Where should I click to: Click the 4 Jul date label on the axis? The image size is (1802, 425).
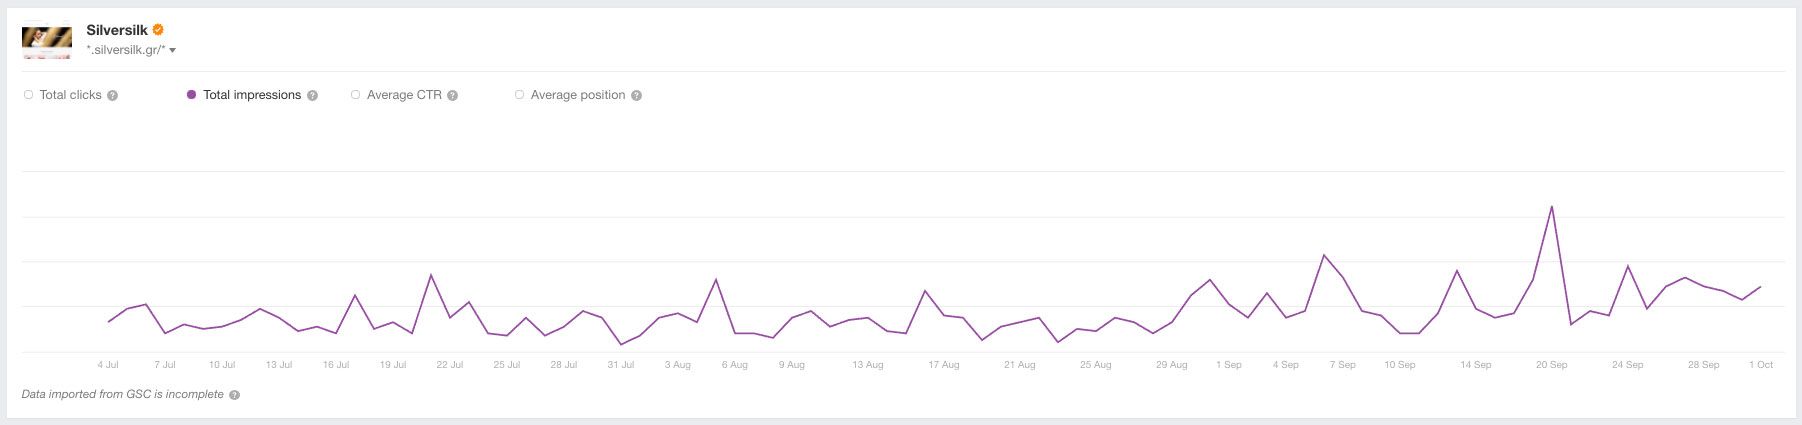[x=108, y=365]
